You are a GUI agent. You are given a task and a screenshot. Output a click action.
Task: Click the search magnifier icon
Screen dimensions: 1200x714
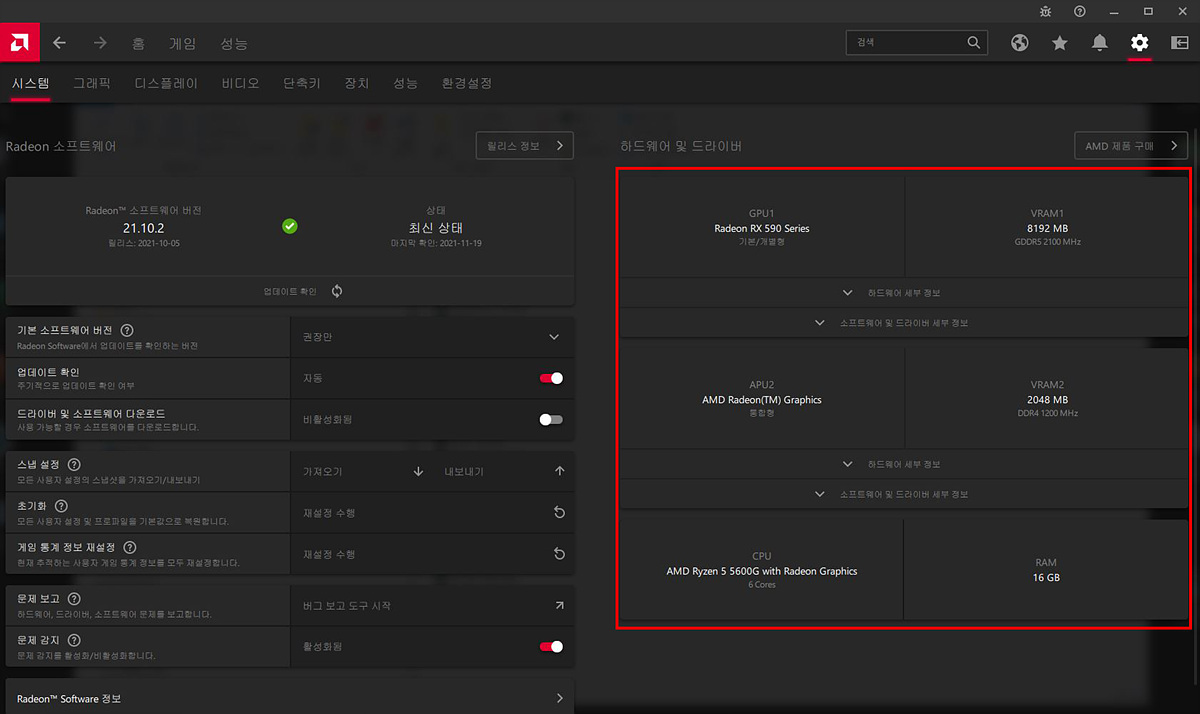(974, 43)
